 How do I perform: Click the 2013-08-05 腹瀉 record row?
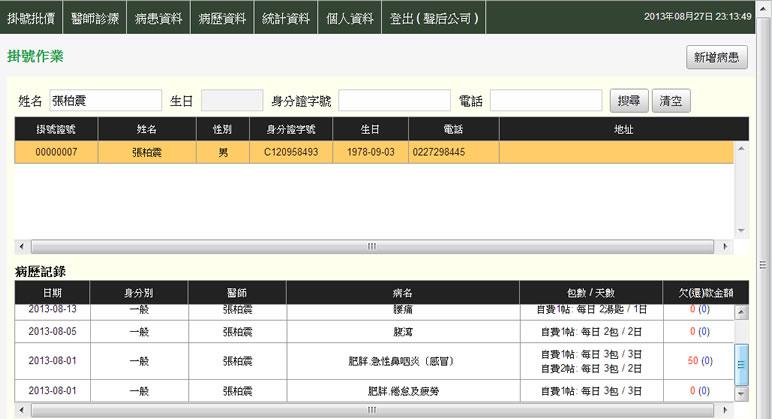click(374, 331)
